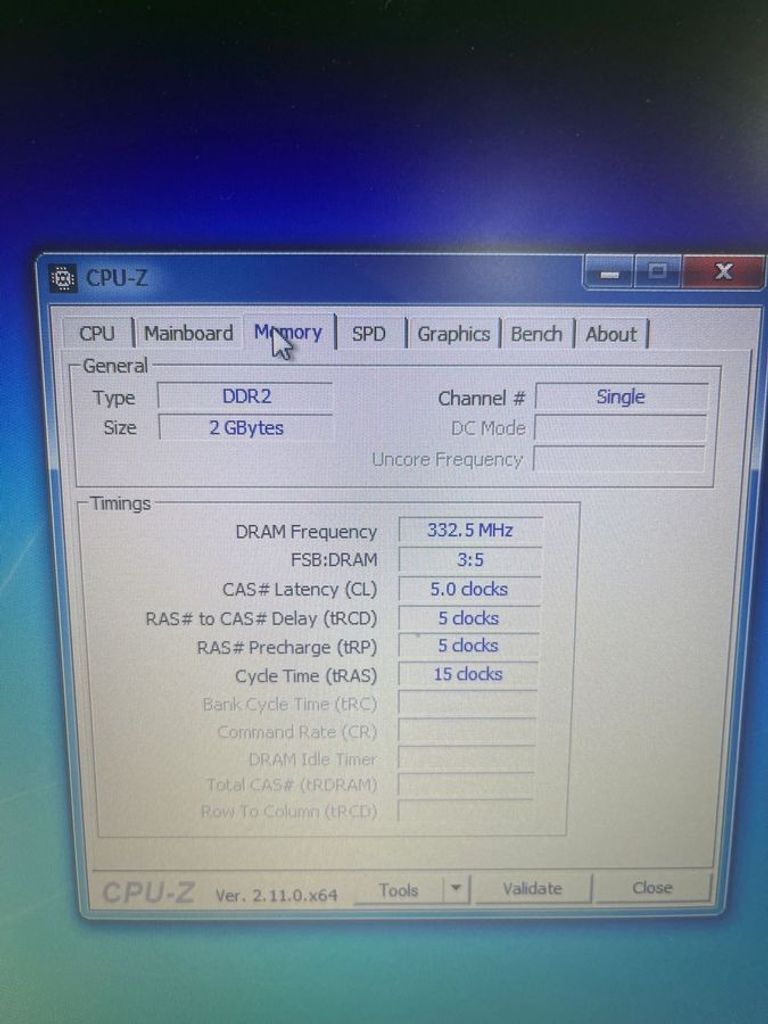Click the CPU-Z title text
The width and height of the screenshot is (768, 1024).
pos(117,278)
